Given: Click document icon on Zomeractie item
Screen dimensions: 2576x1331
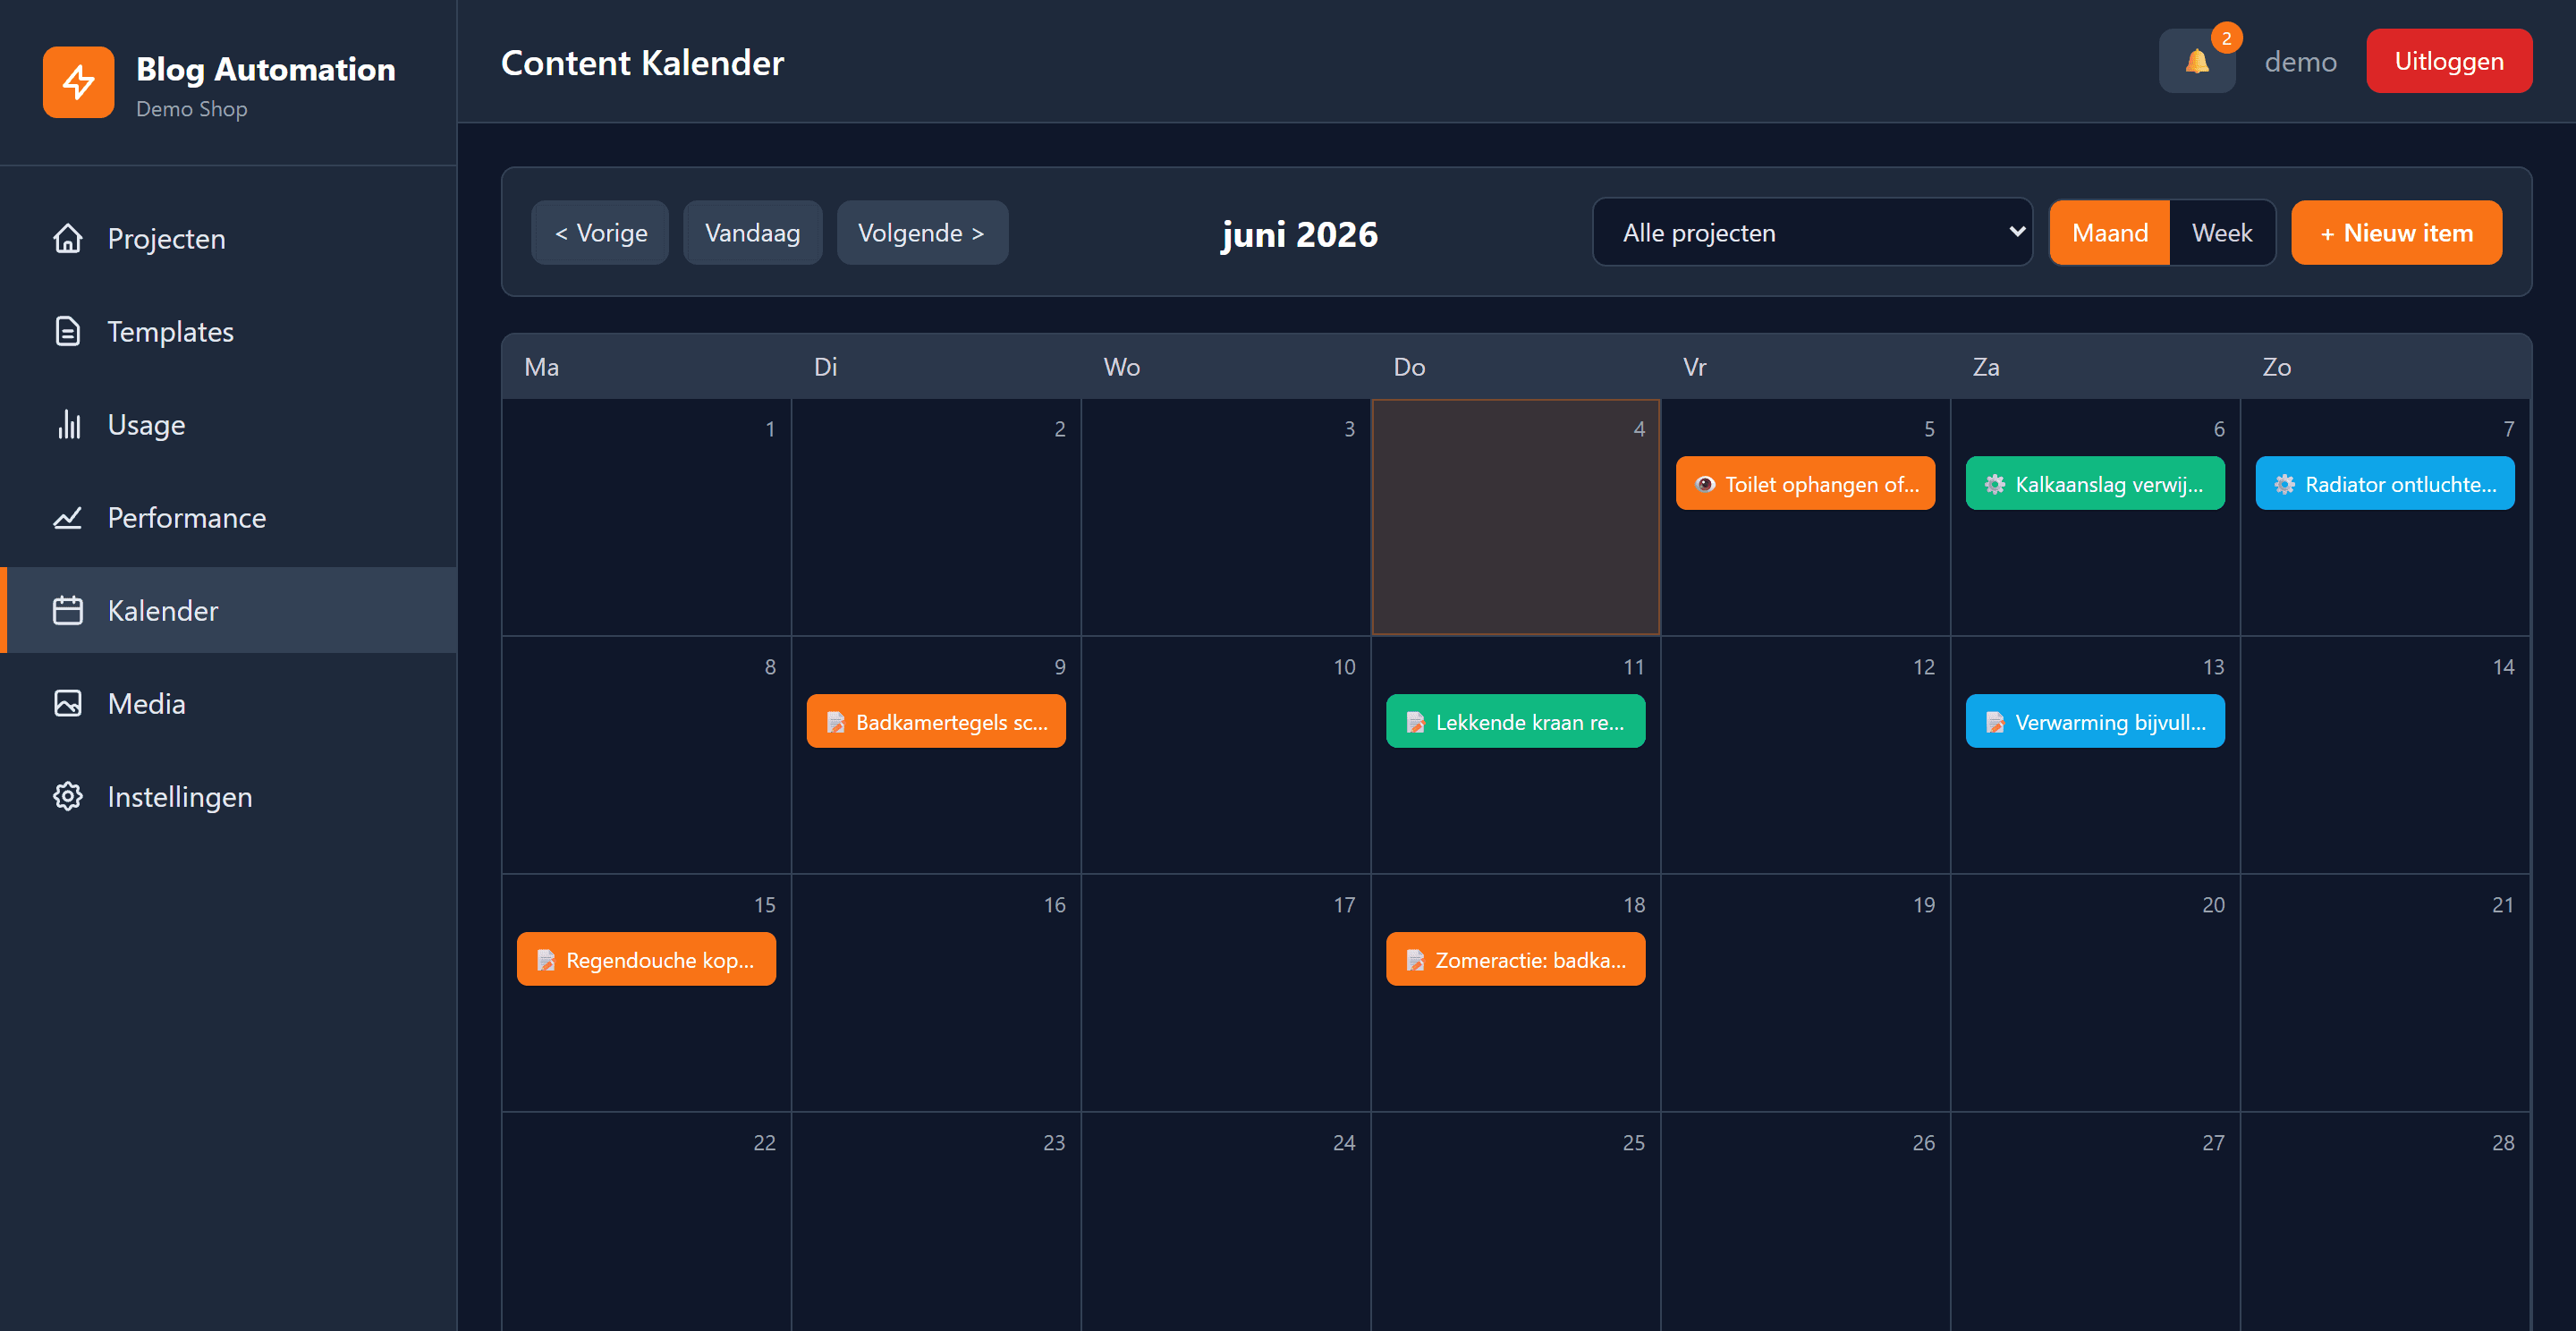Looking at the screenshot, I should pos(1416,961).
